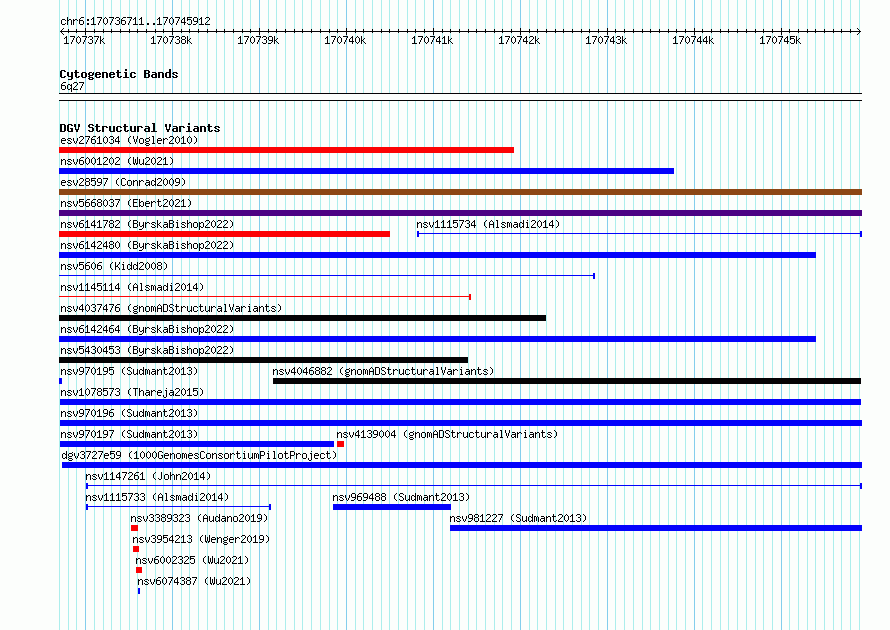Screen dimensions: 890x630
Task: Click the small red nsv4139004 marker
Action: point(341,444)
